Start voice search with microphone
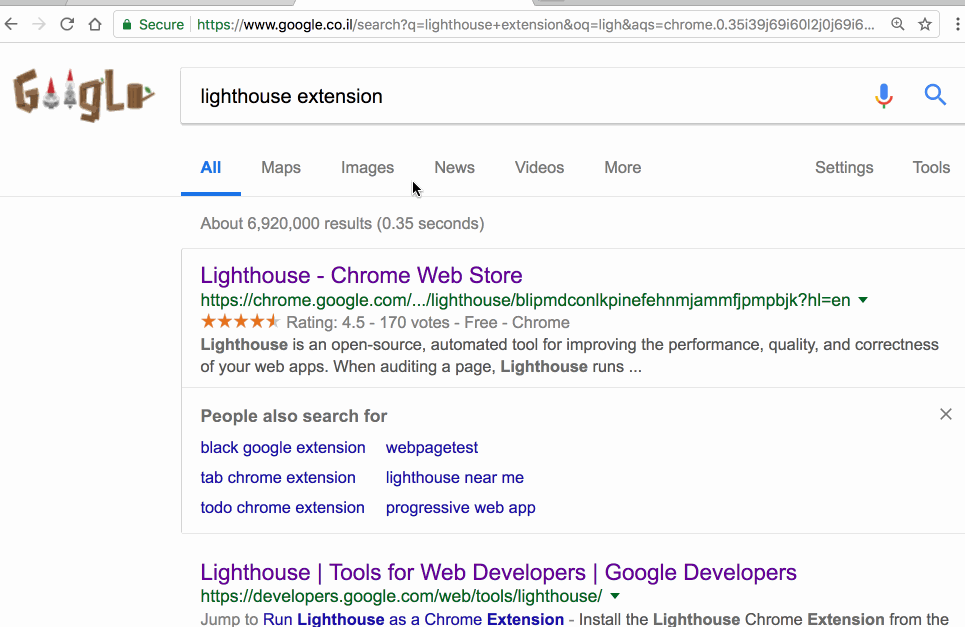965x627 pixels. point(884,95)
